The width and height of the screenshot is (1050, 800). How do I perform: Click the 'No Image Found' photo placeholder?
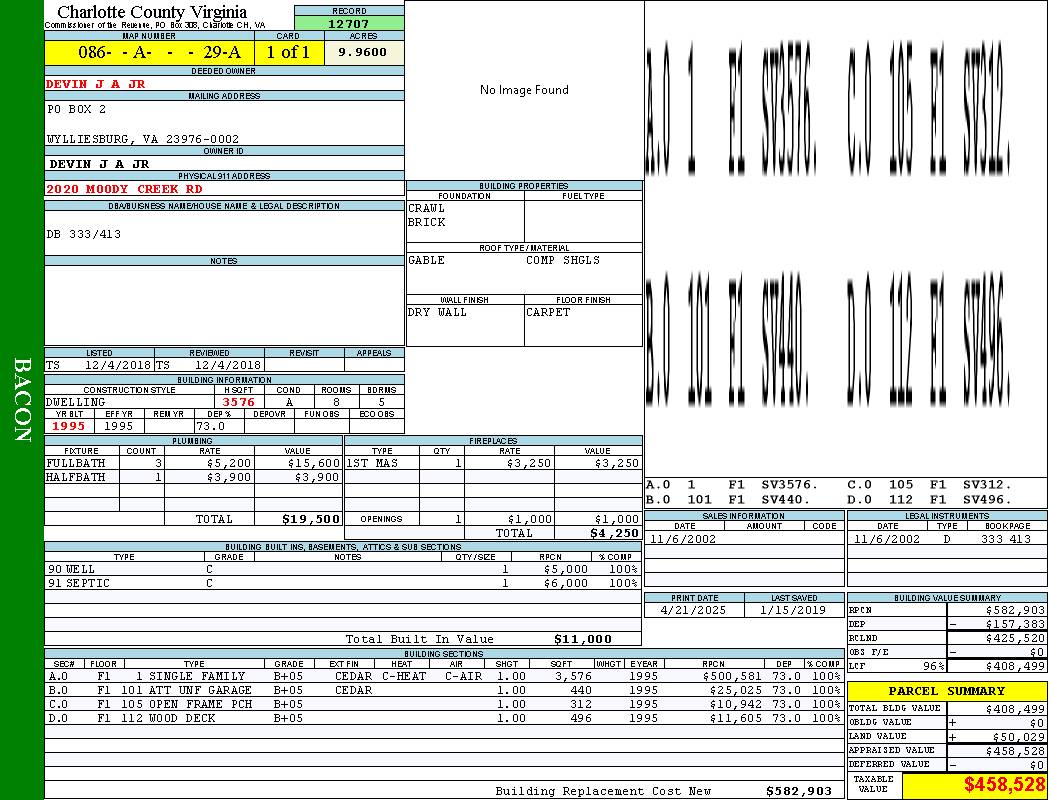(x=524, y=90)
